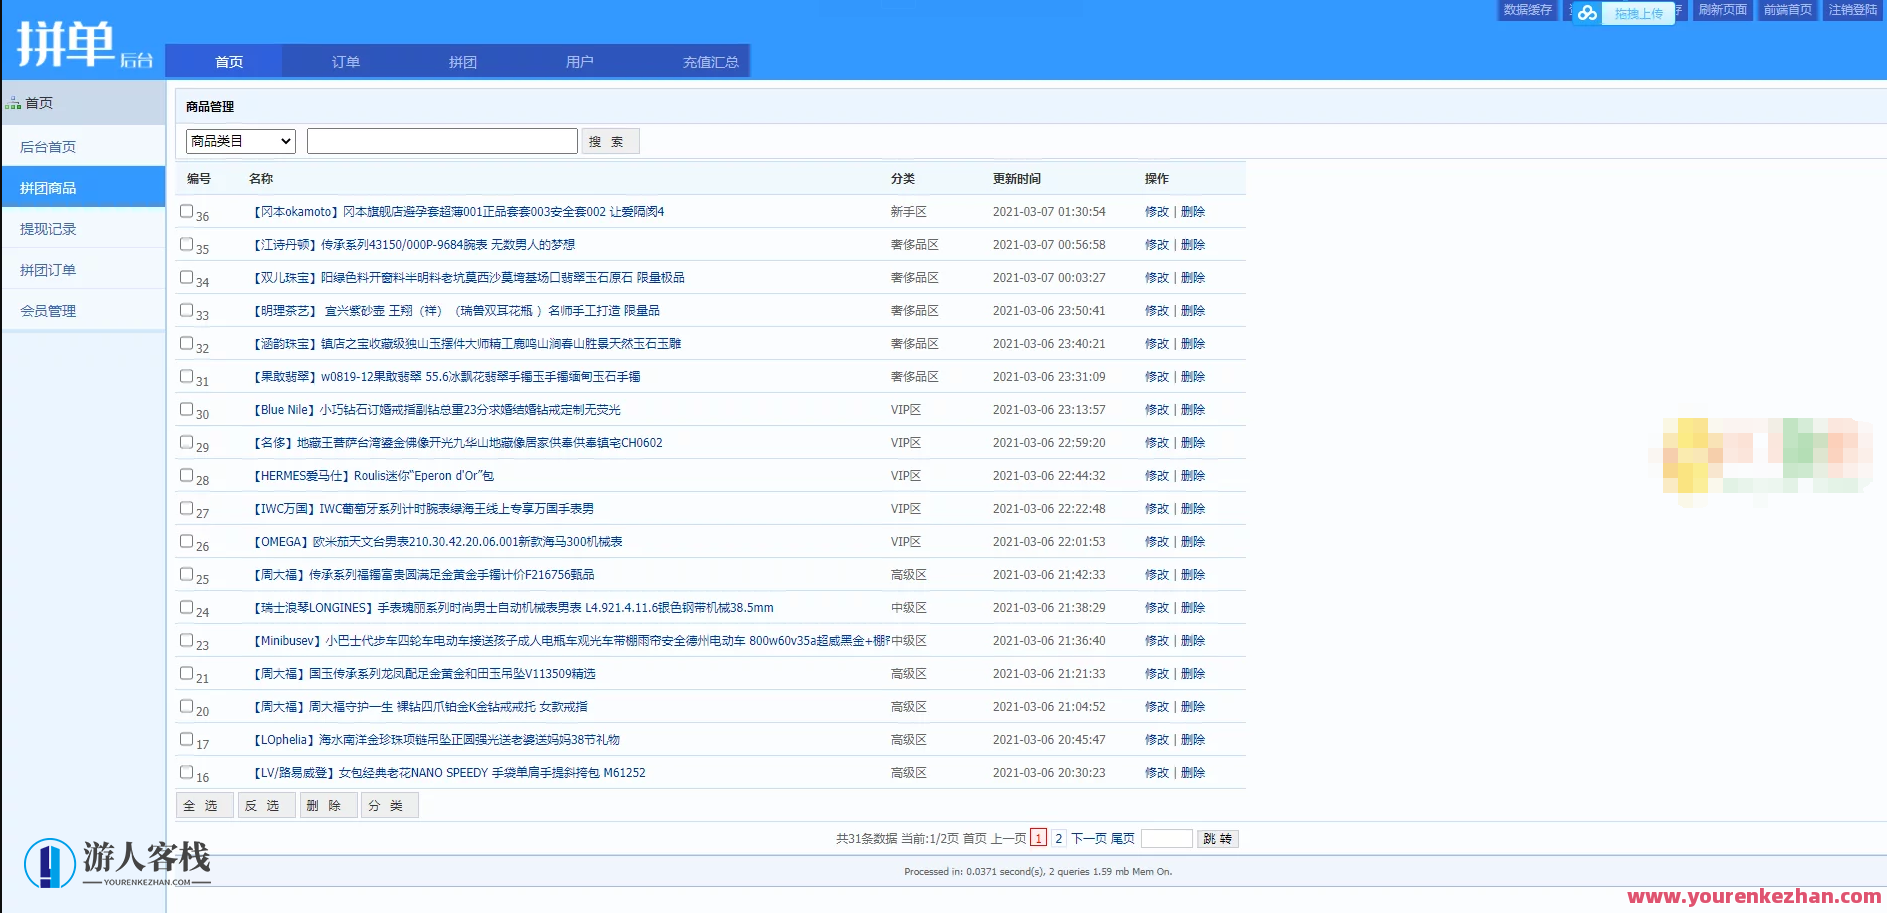Go to page 2 in the pagination
1887x913 pixels.
pos(1058,838)
